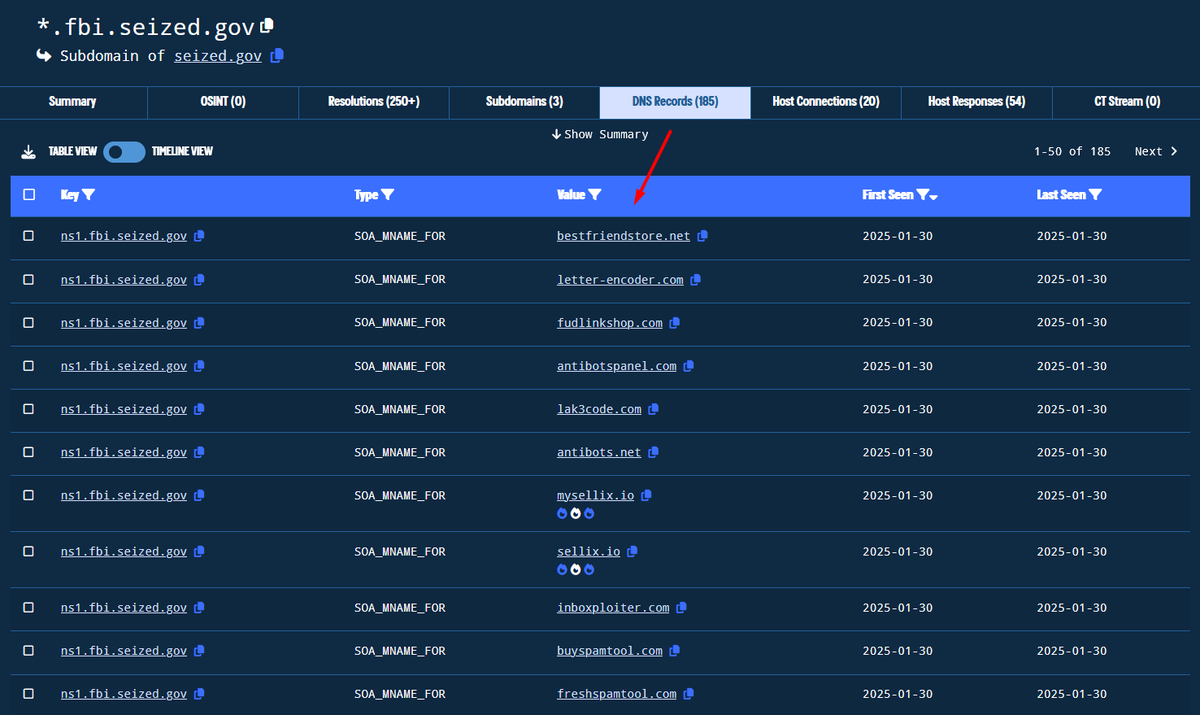
Task: Click SOA_MNAME_FOR type in lak3code.com row
Action: click(x=400, y=409)
